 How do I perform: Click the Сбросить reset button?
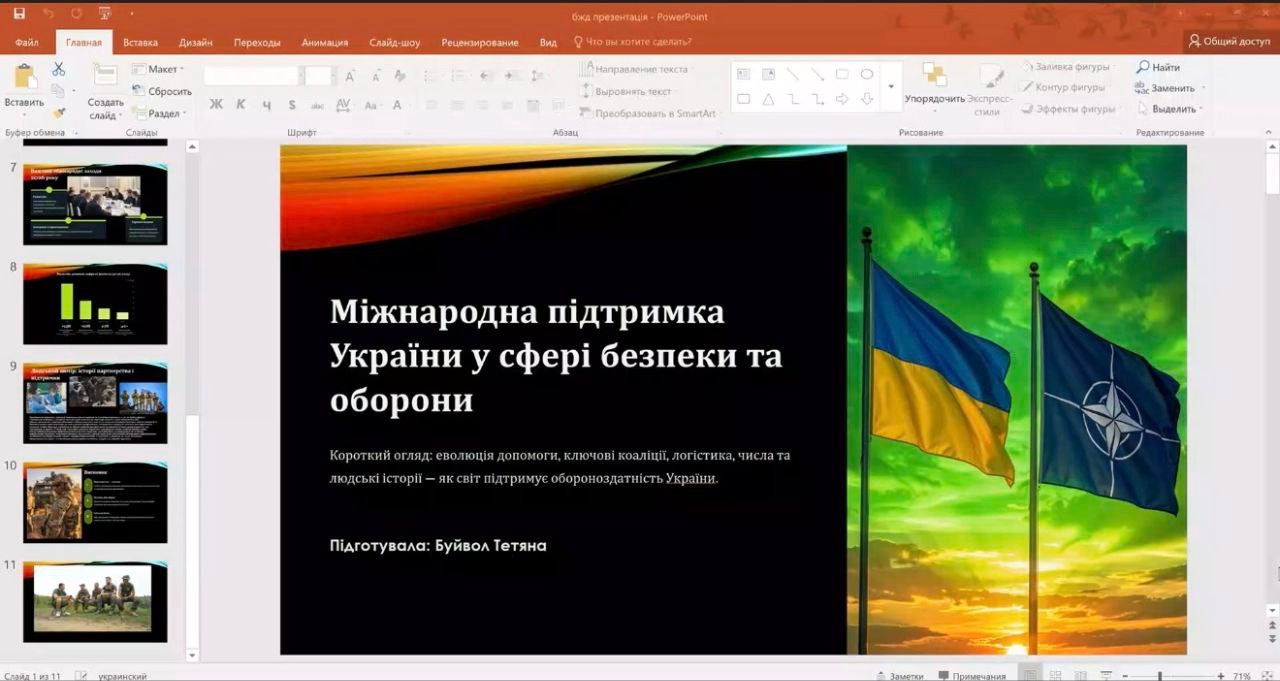[x=161, y=91]
